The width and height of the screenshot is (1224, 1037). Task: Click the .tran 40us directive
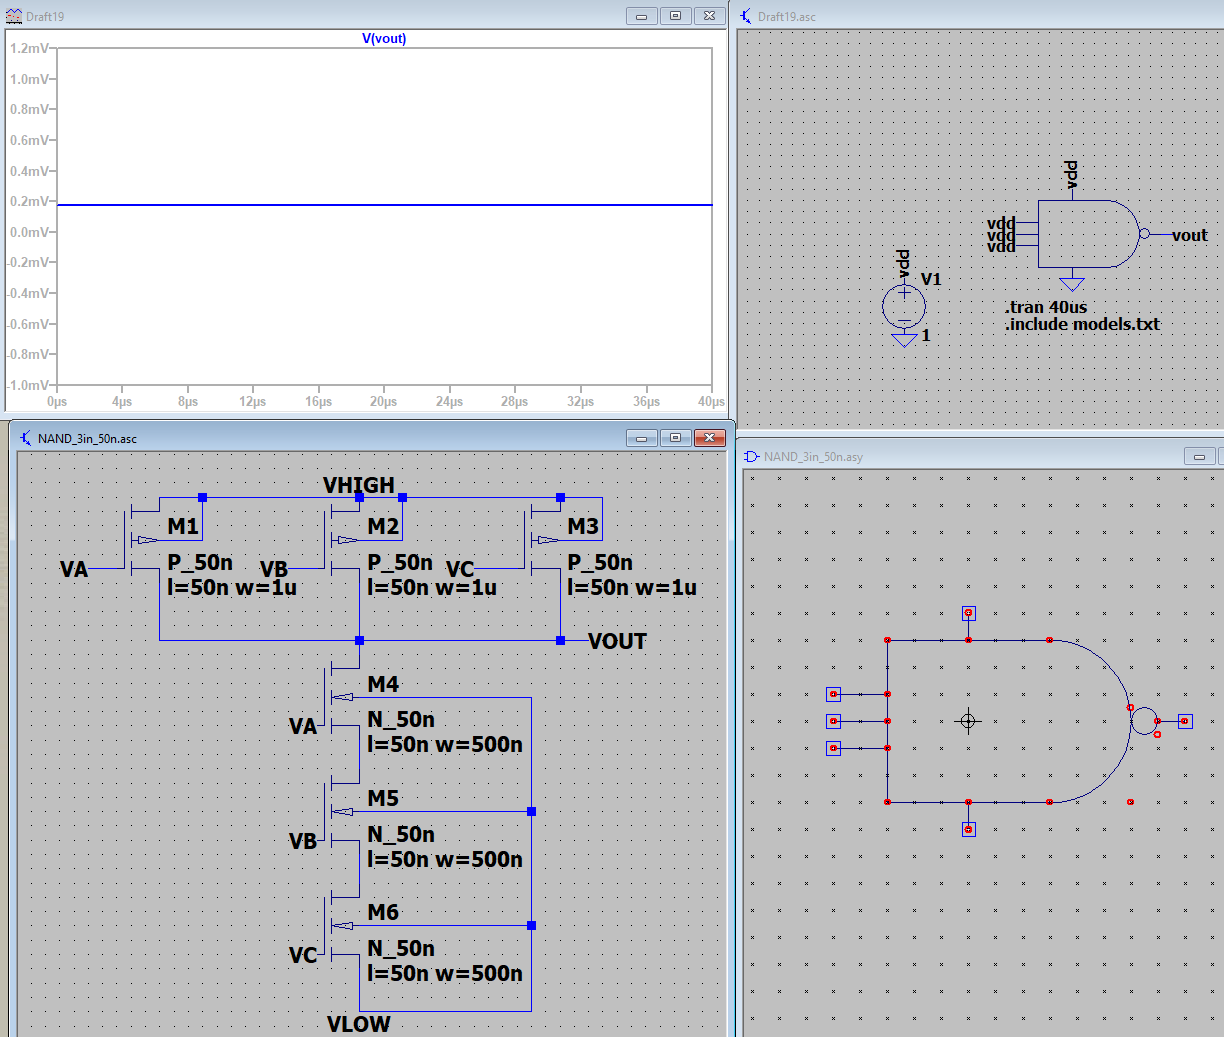[x=1046, y=307]
